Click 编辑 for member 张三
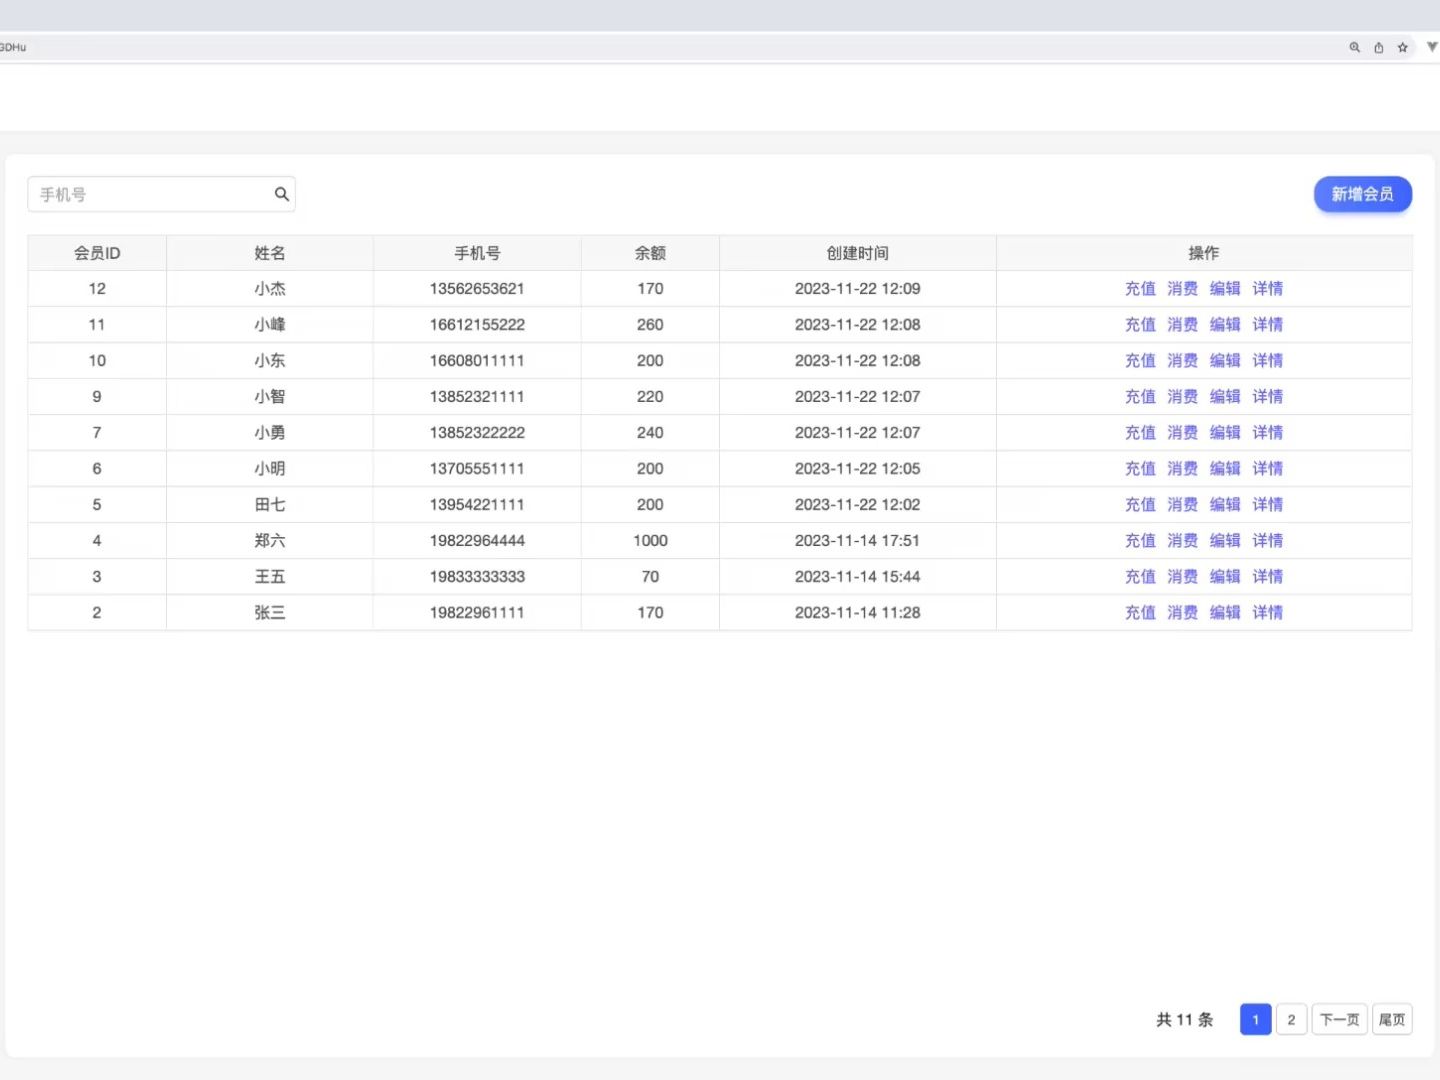This screenshot has width=1440, height=1080. pyautogui.click(x=1225, y=612)
